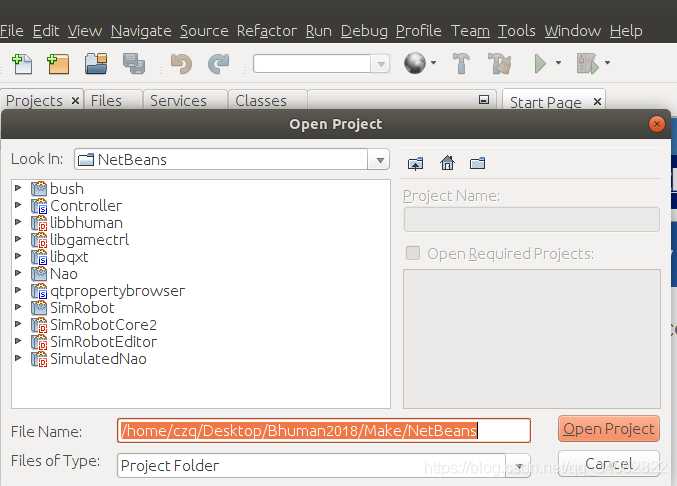Image resolution: width=677 pixels, height=486 pixels.
Task: Select the Nao project icon
Action: coord(39,274)
